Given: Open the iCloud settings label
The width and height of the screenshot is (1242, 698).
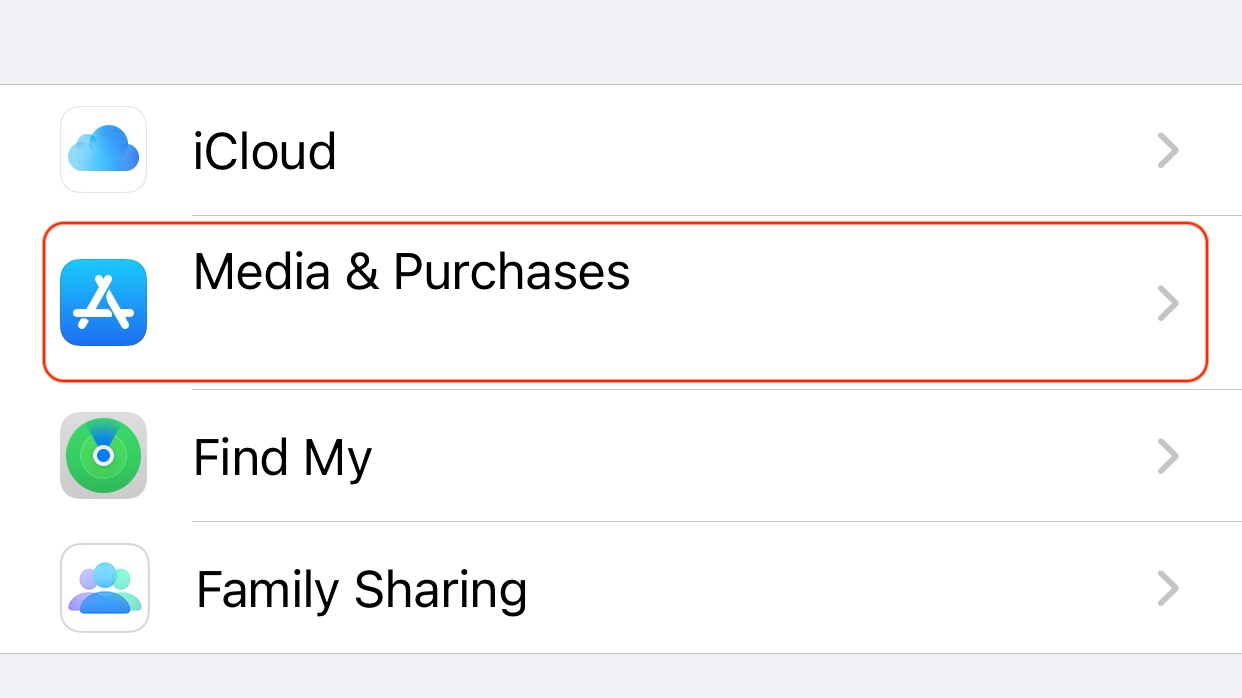Looking at the screenshot, I should tap(264, 152).
